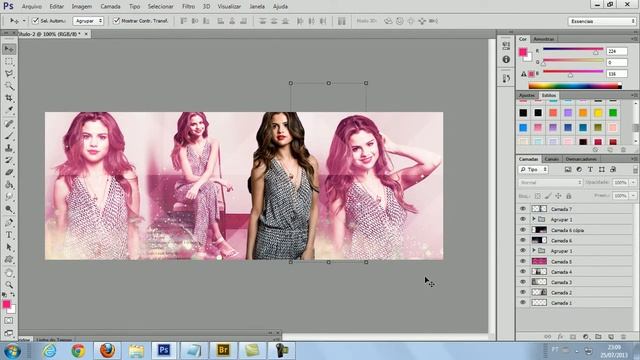Expand the Agrupar 1 group below Camada 7
The image size is (640, 360).
pos(533,219)
